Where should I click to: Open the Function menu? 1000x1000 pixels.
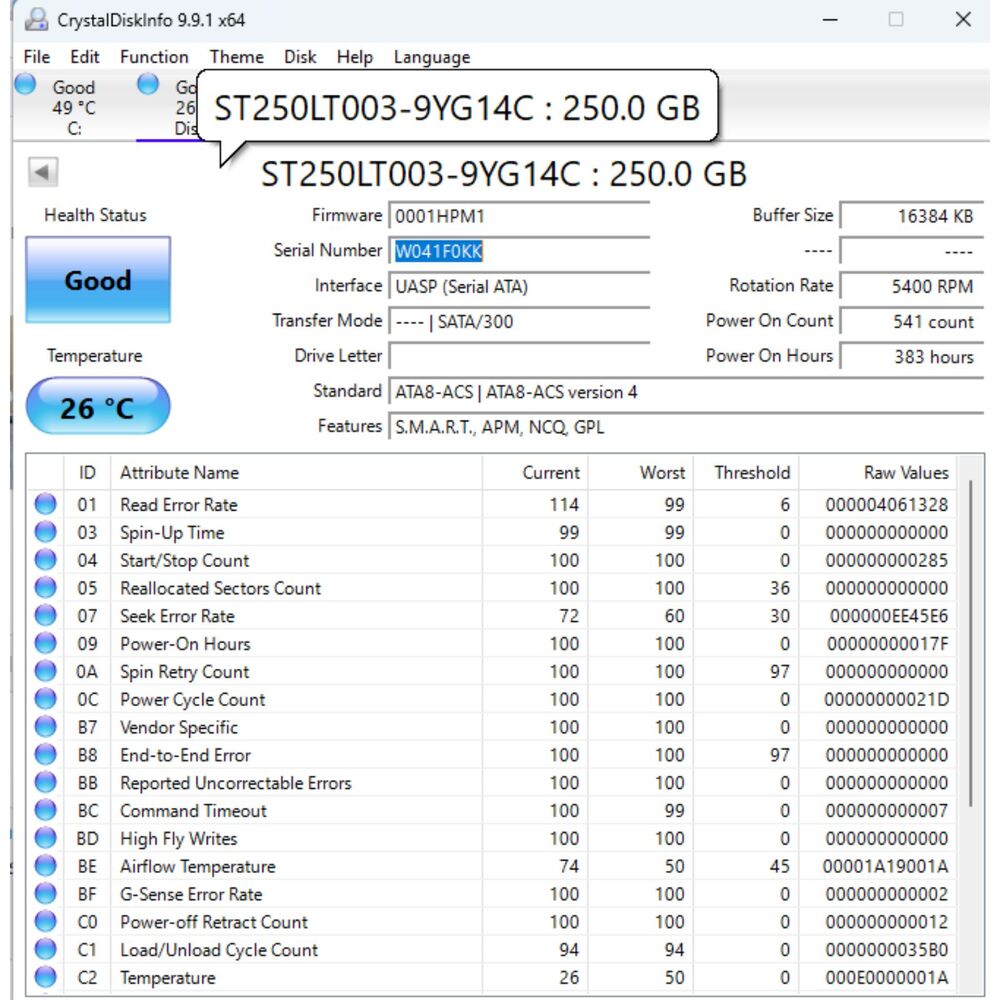point(154,57)
